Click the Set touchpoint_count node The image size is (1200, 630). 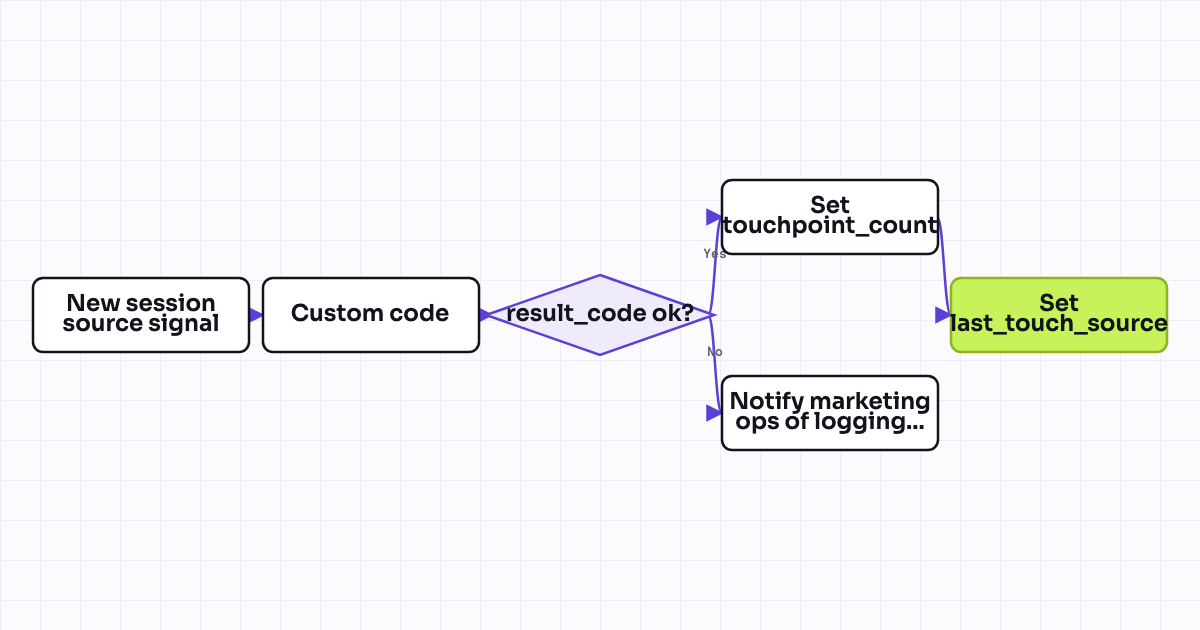830,217
